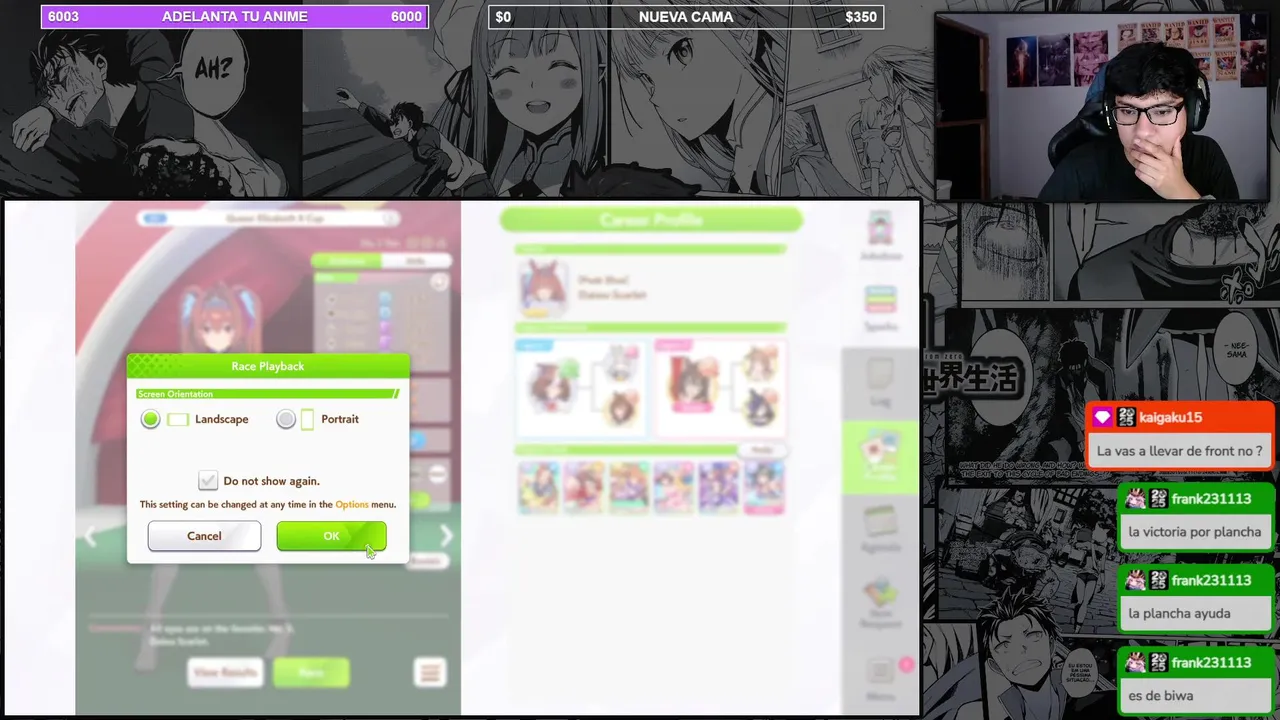Click the kaigaku15 username in chat
The image size is (1280, 720).
click(x=1170, y=417)
